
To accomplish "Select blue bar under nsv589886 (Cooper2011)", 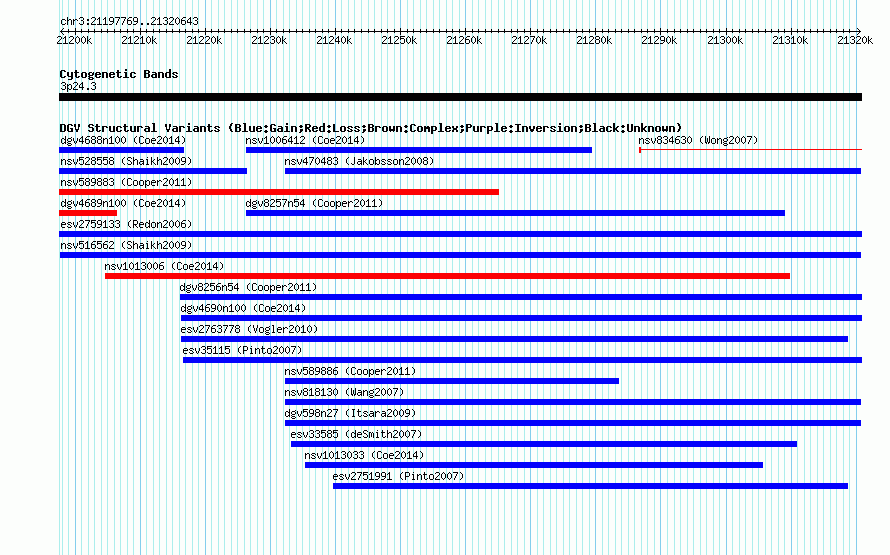I will click(x=452, y=381).
